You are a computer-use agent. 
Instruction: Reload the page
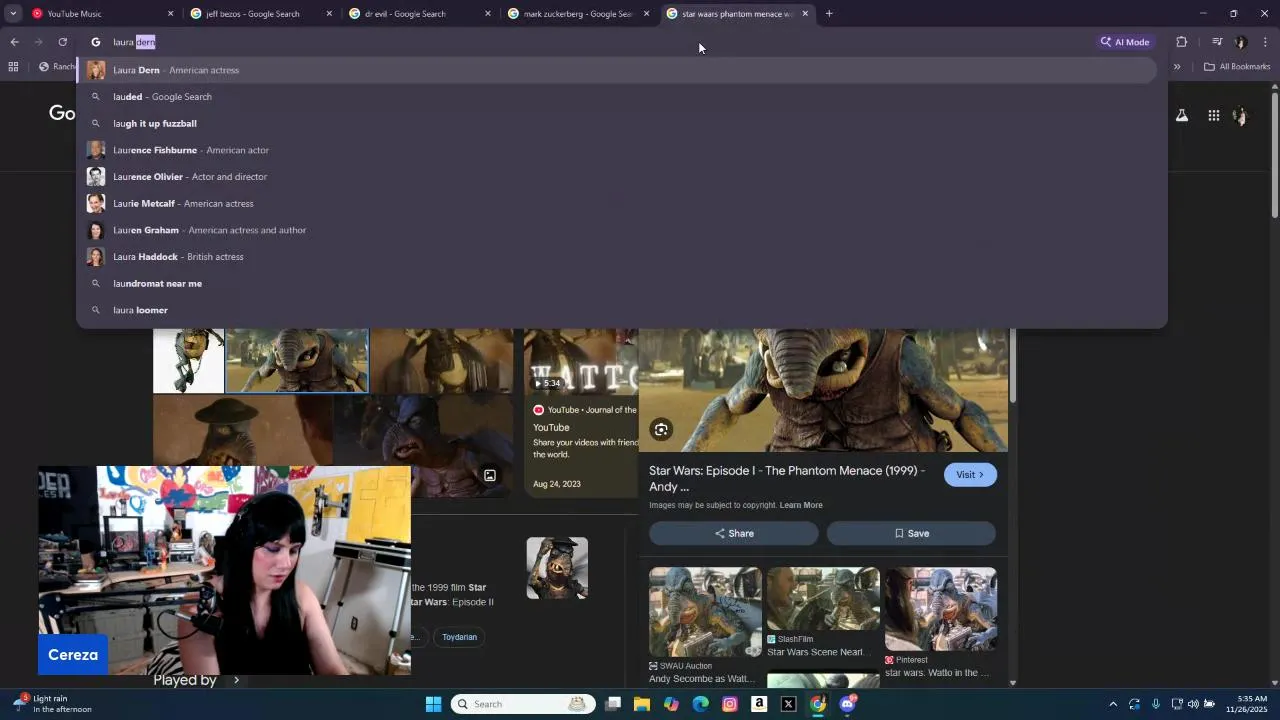pyautogui.click(x=62, y=42)
